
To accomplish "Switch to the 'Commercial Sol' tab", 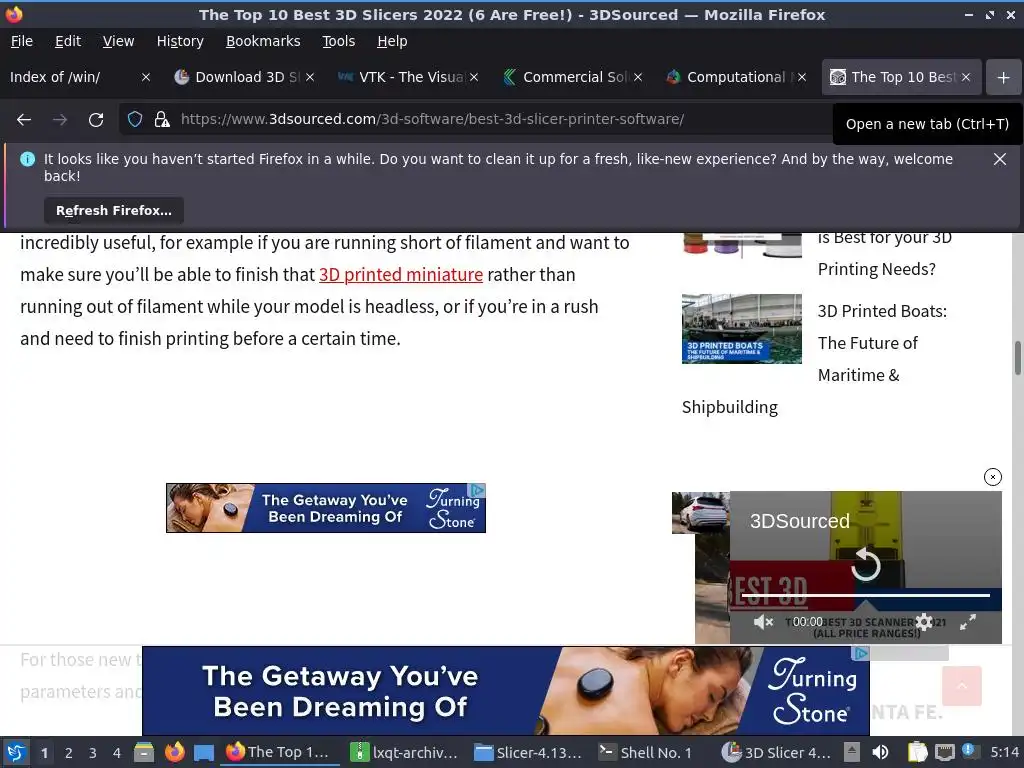I will click(x=564, y=77).
